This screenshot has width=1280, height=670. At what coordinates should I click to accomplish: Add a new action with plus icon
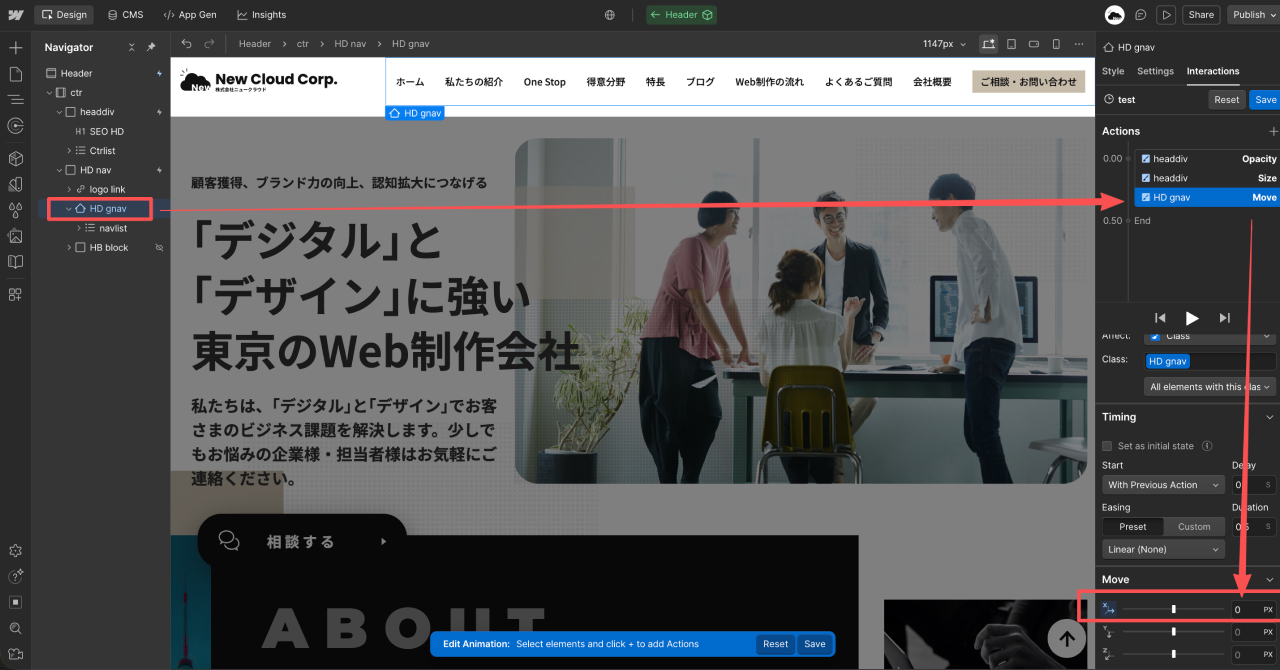tap(1272, 131)
